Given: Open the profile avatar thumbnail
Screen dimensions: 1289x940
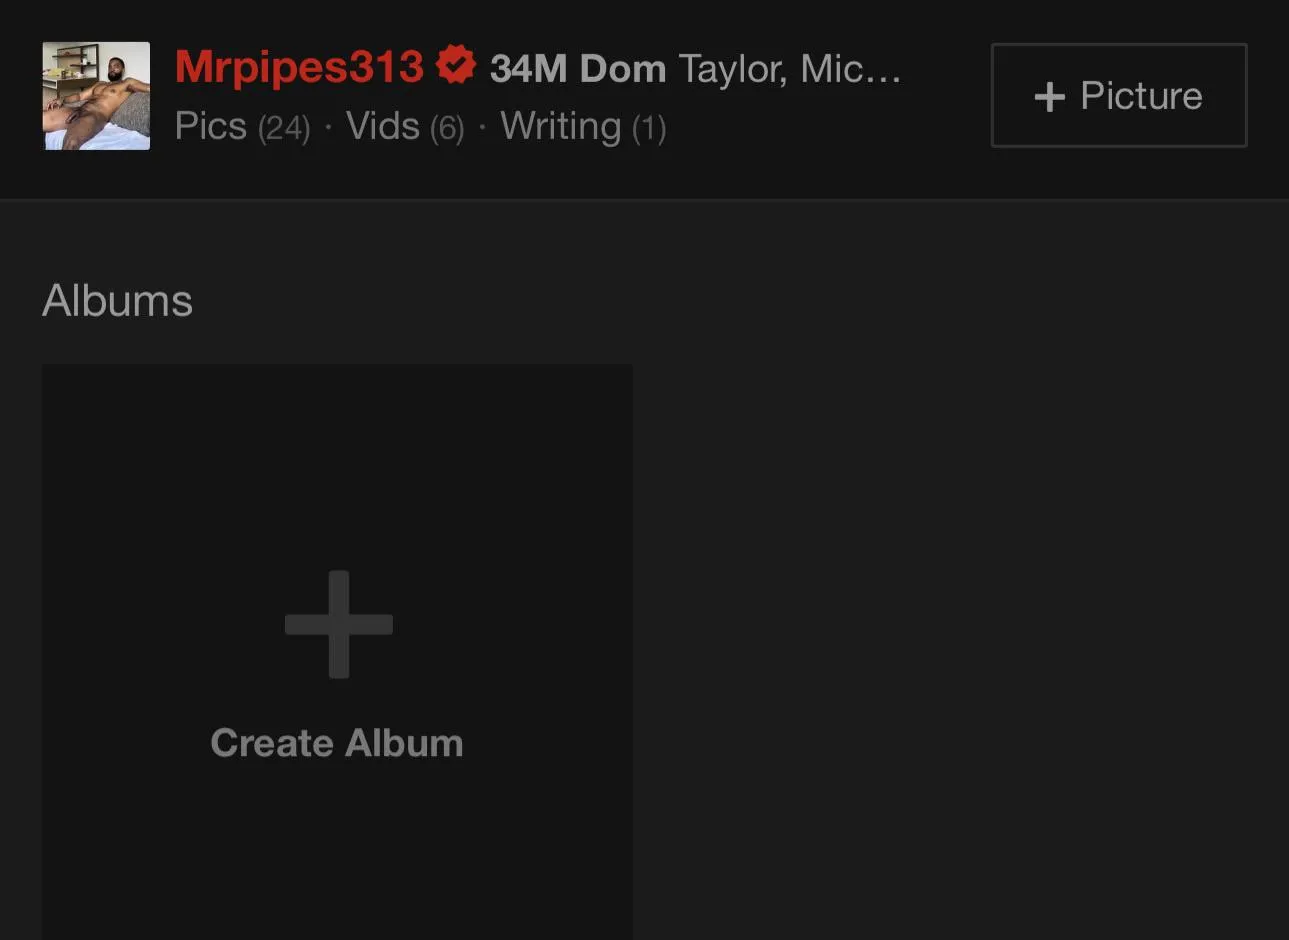Looking at the screenshot, I should pos(97,96).
